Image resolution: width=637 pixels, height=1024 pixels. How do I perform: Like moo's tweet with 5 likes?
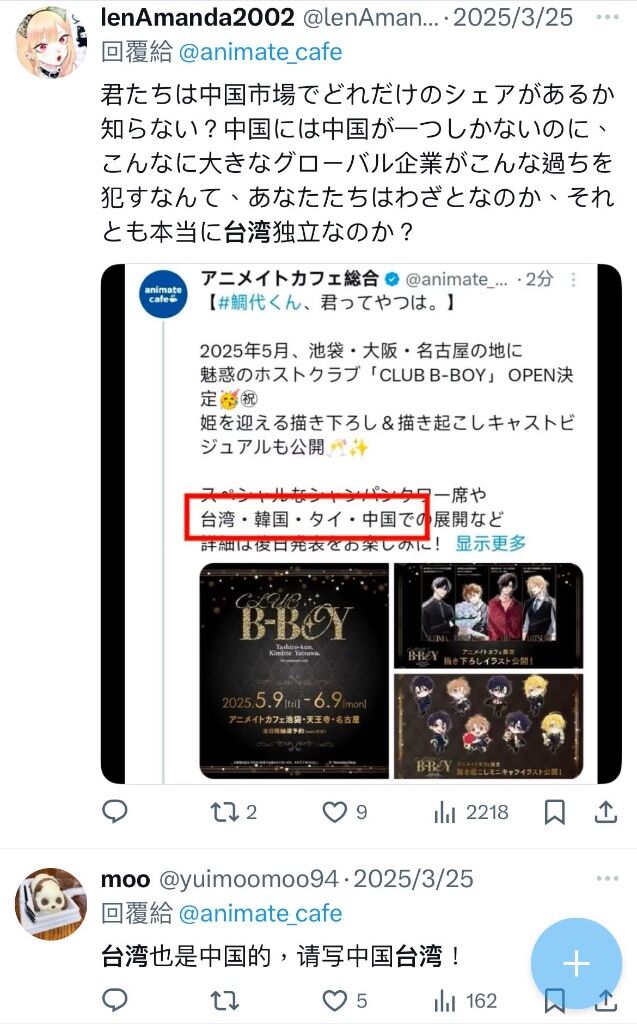tap(345, 1000)
